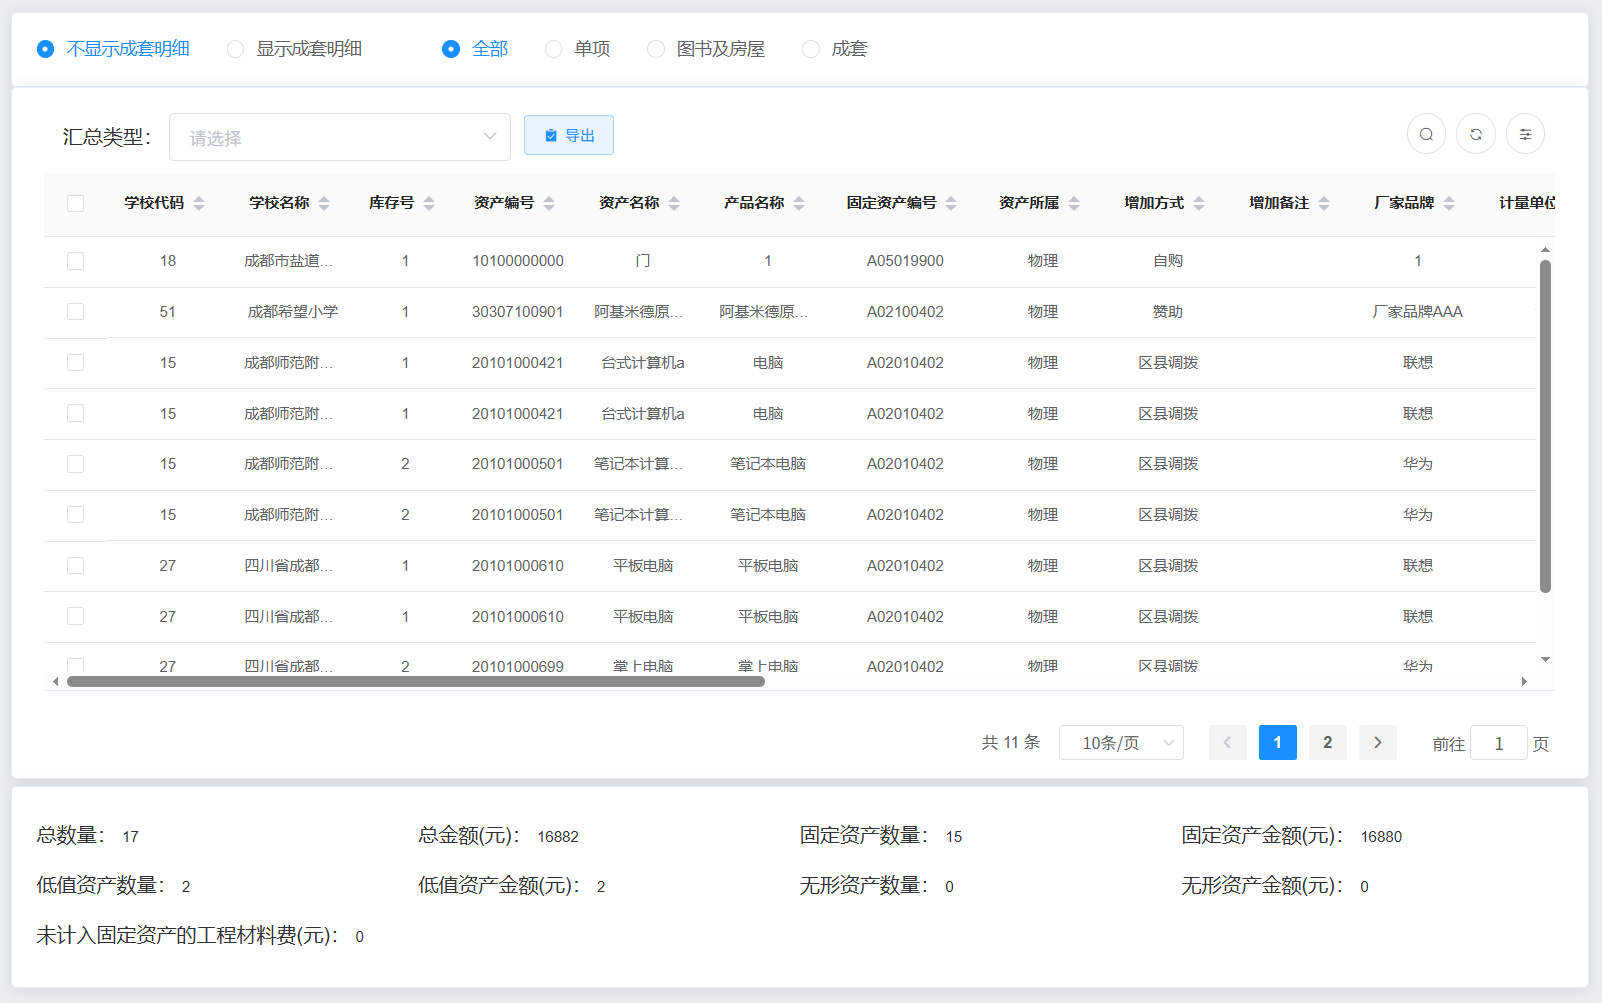Select page 1 in pagination
Screen dimensions: 1602x1003
pyautogui.click(x=1277, y=742)
